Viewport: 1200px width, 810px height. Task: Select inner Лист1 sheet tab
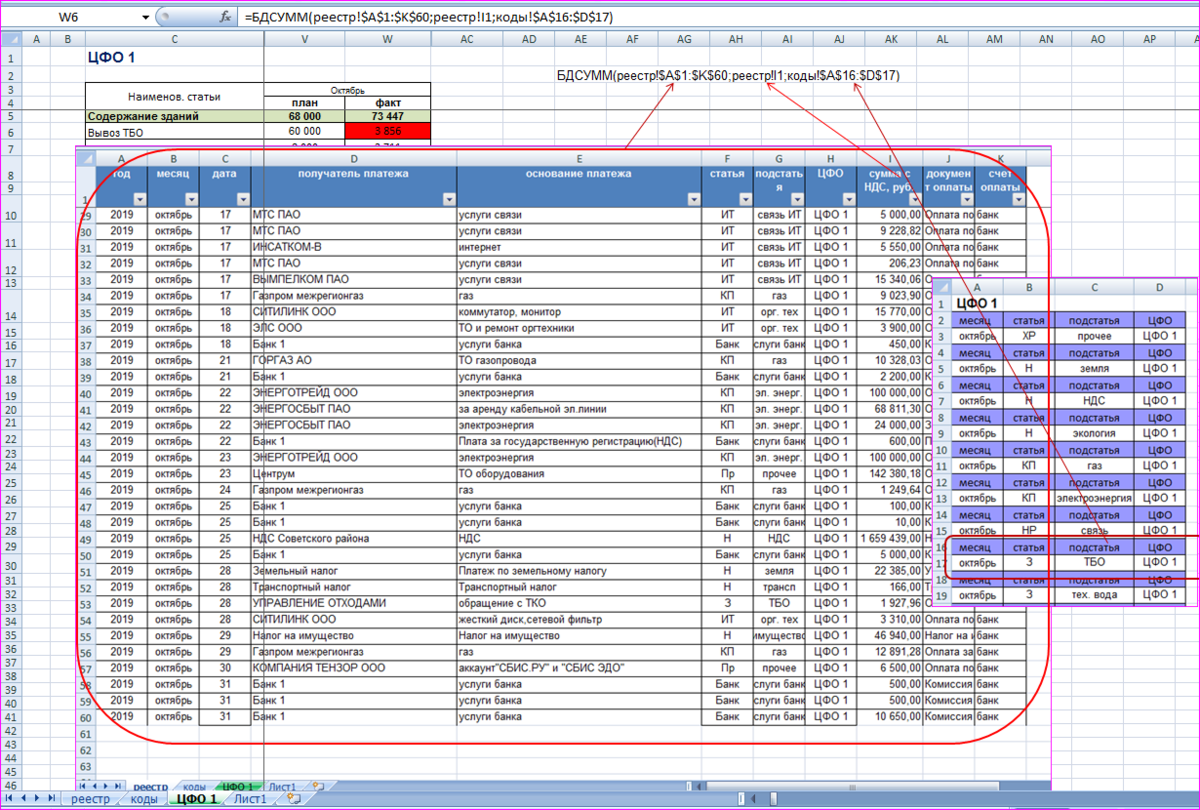(x=283, y=787)
